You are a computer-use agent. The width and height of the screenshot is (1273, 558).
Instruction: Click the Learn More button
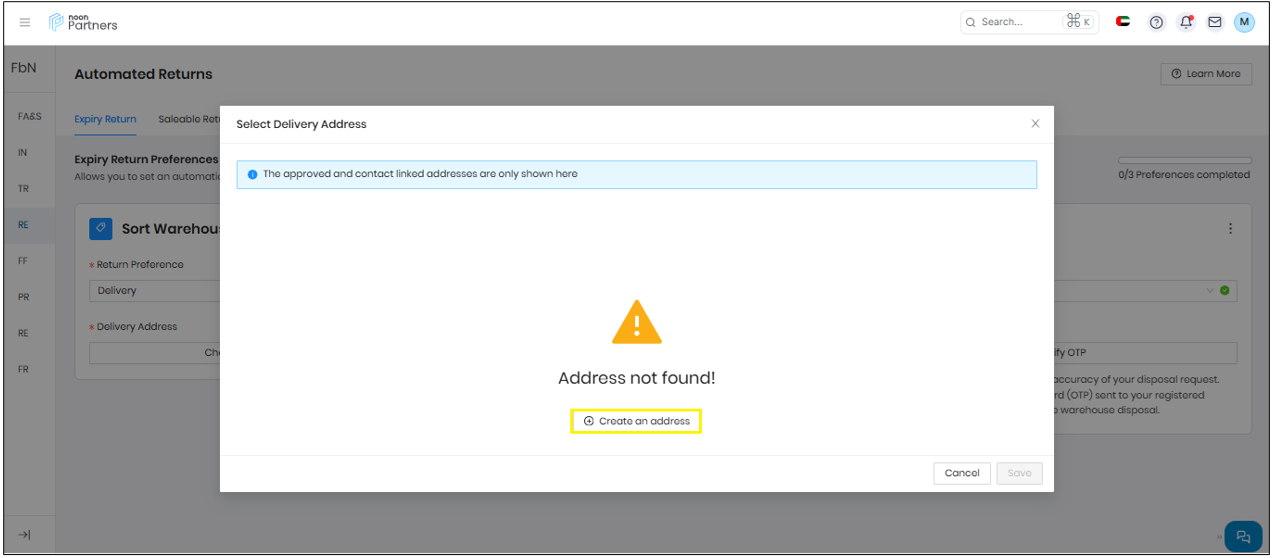[1205, 74]
